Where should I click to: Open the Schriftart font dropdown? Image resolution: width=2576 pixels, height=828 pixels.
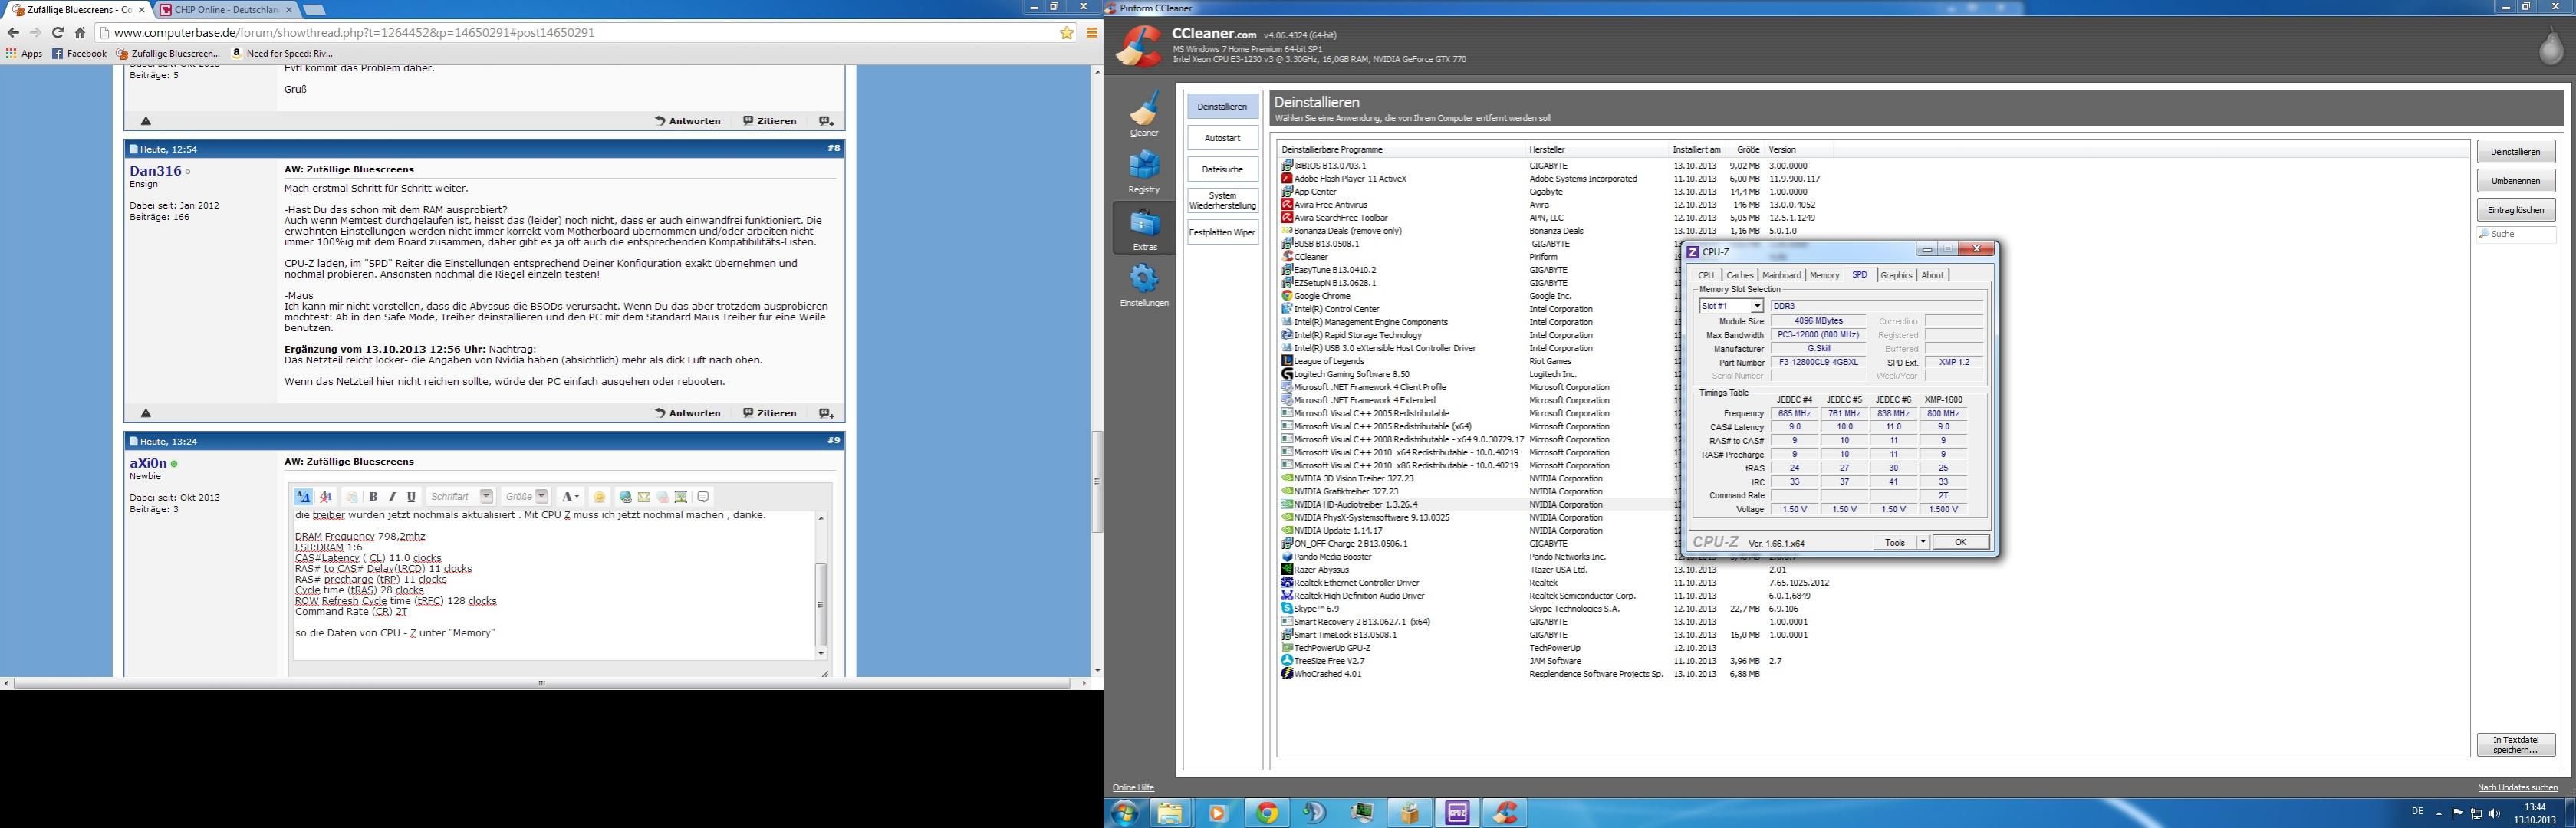pyautogui.click(x=486, y=497)
